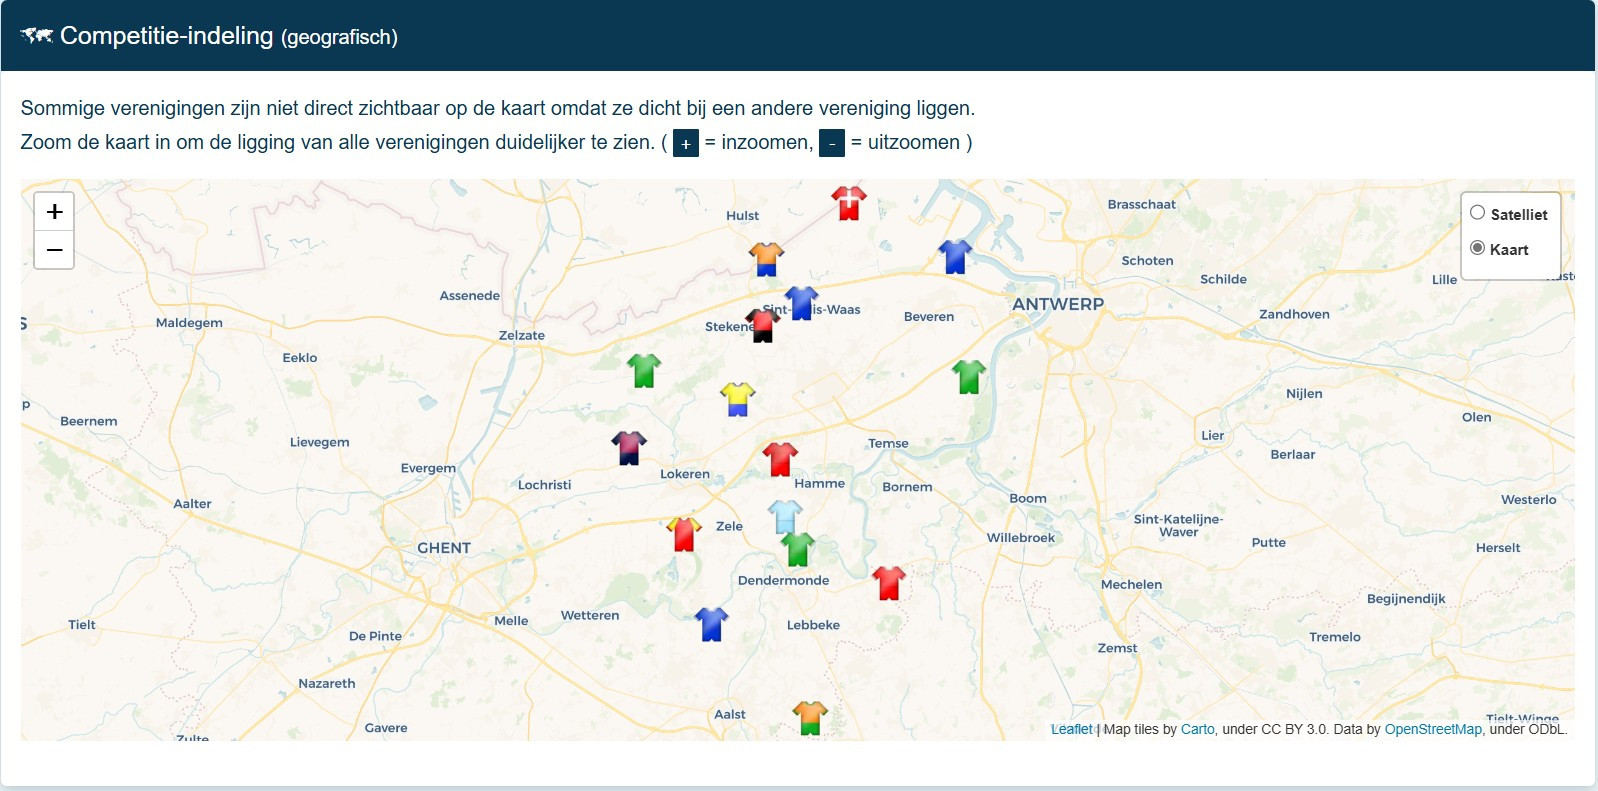Select the Kaart radio option
Screen dimensions: 1598x791
click(1477, 248)
